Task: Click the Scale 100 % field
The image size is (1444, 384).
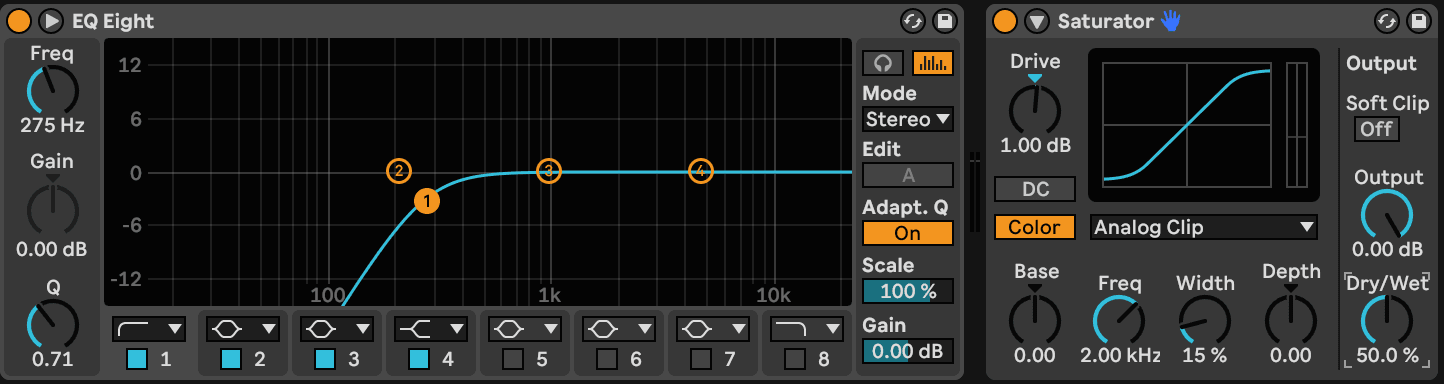Action: [907, 291]
